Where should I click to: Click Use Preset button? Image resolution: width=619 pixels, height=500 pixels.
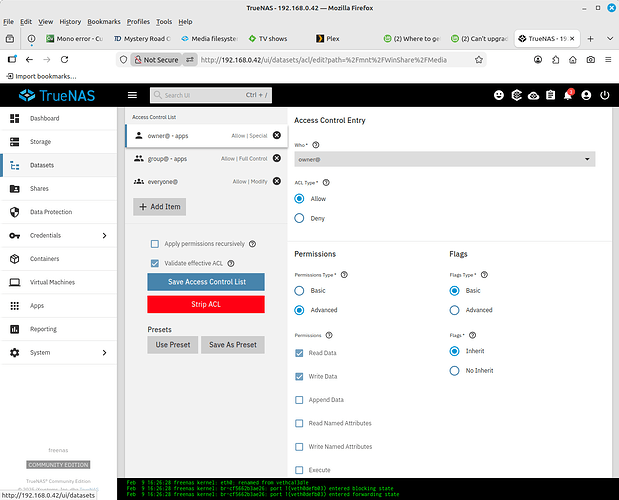tap(173, 345)
